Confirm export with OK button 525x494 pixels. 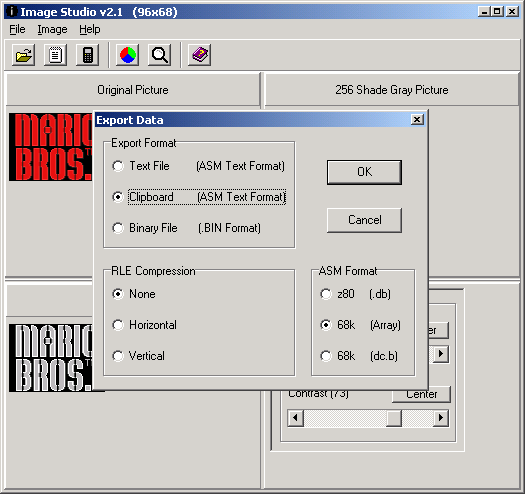364,172
